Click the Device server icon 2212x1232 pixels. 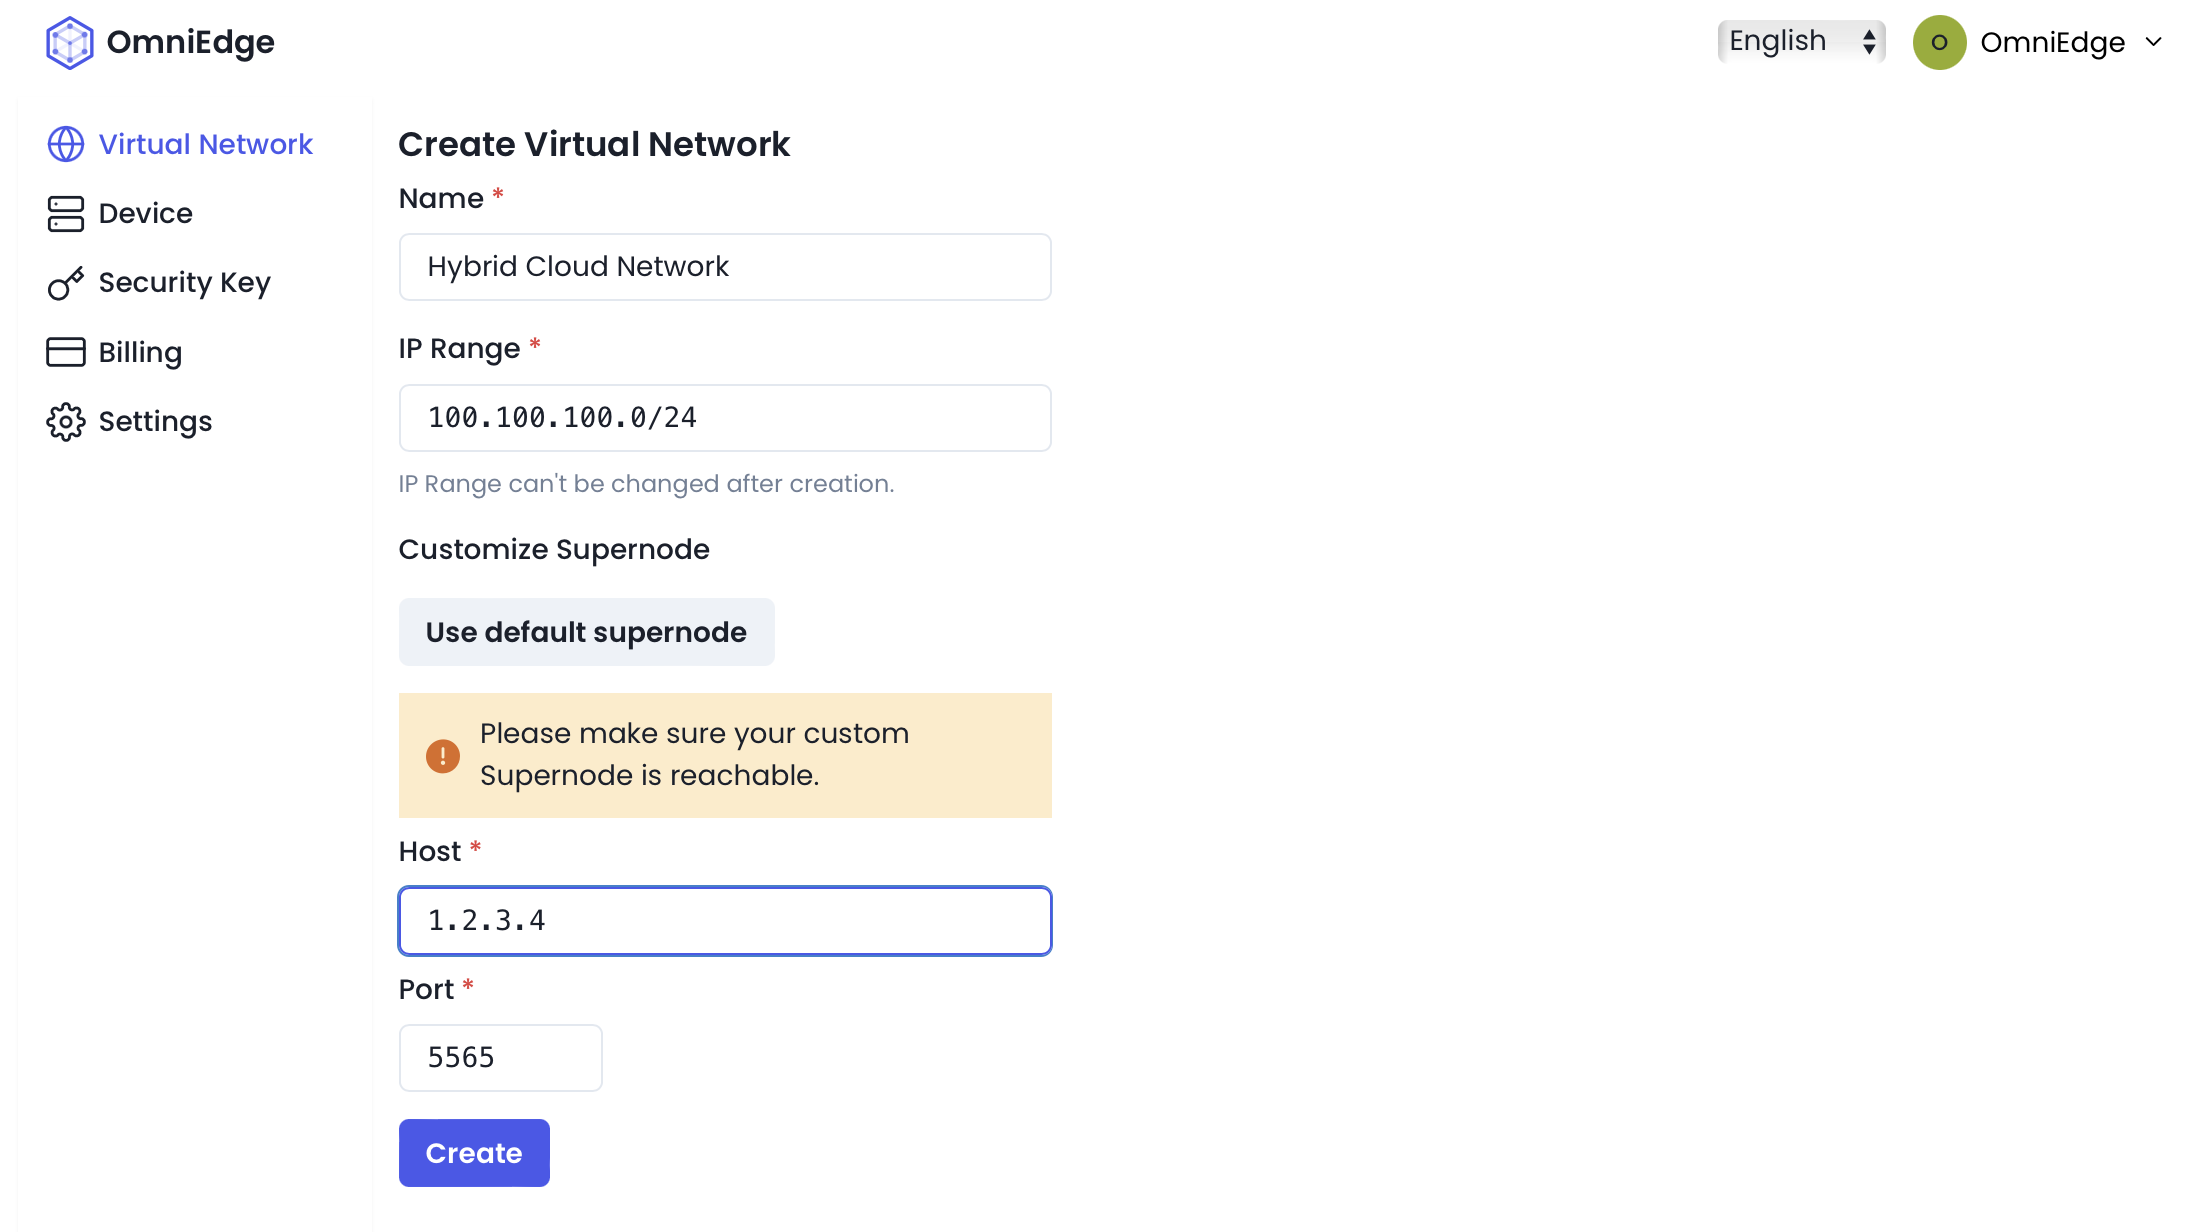pos(66,214)
